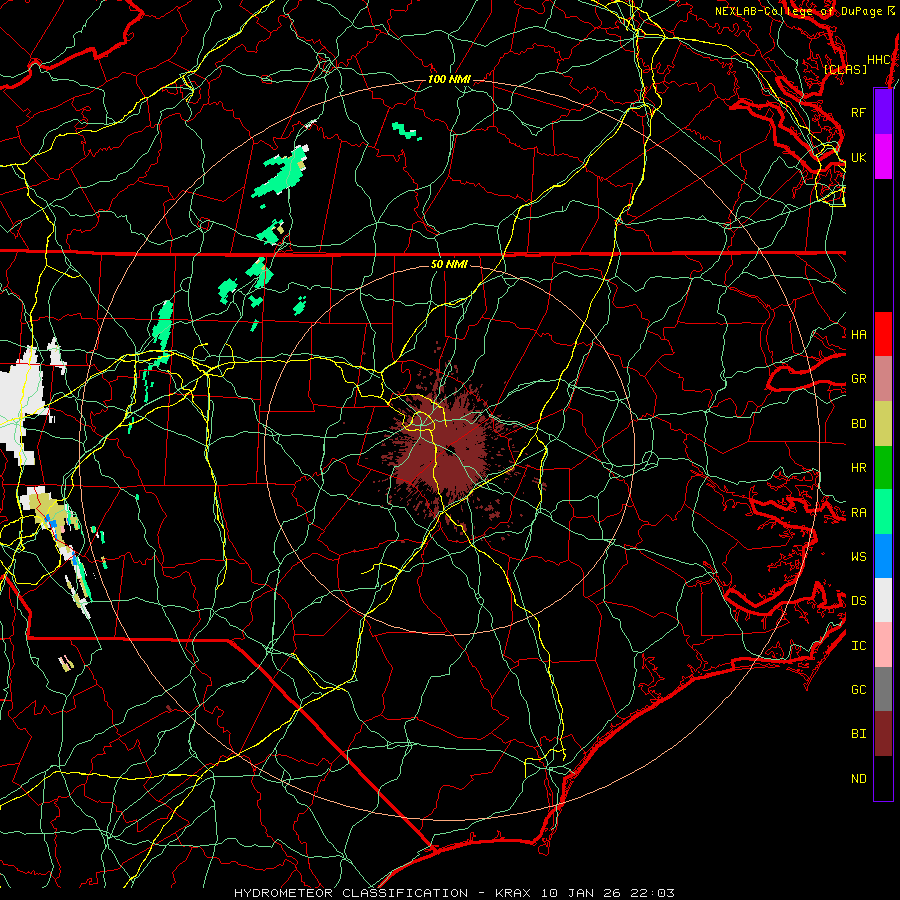Viewport: 900px width, 900px height.
Task: Click the GR legend label
Action: coord(859,379)
